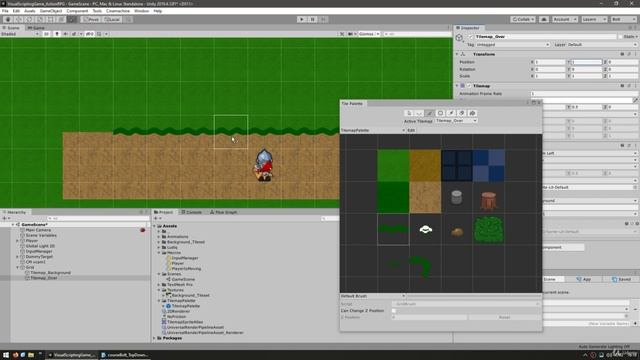Image resolution: width=640 pixels, height=360 pixels.
Task: Pick the tree stump tile
Action: 489,201
